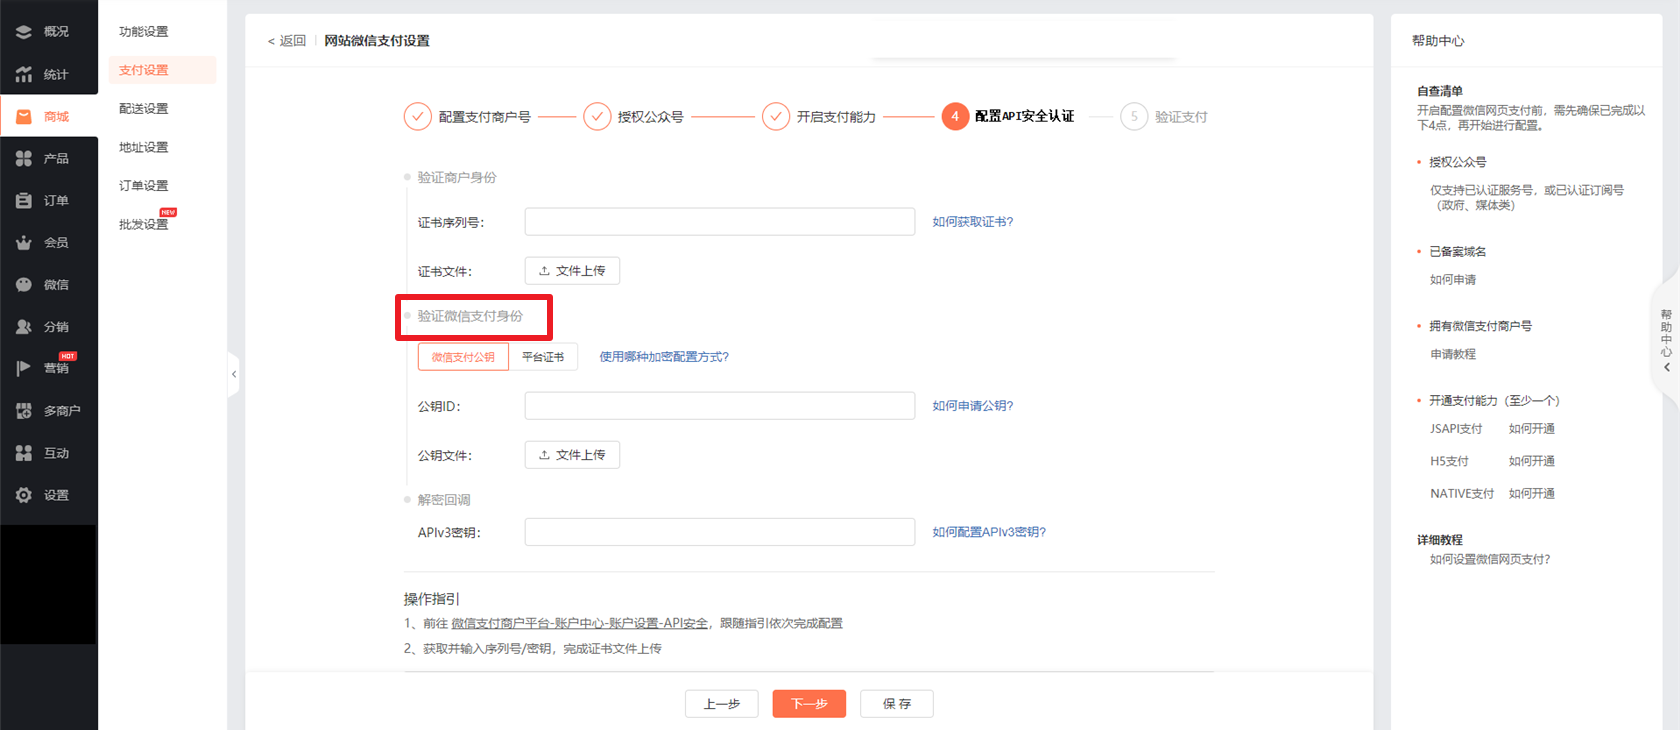The width and height of the screenshot is (1680, 732).
Task: Go back using 返回 link
Action: click(287, 41)
